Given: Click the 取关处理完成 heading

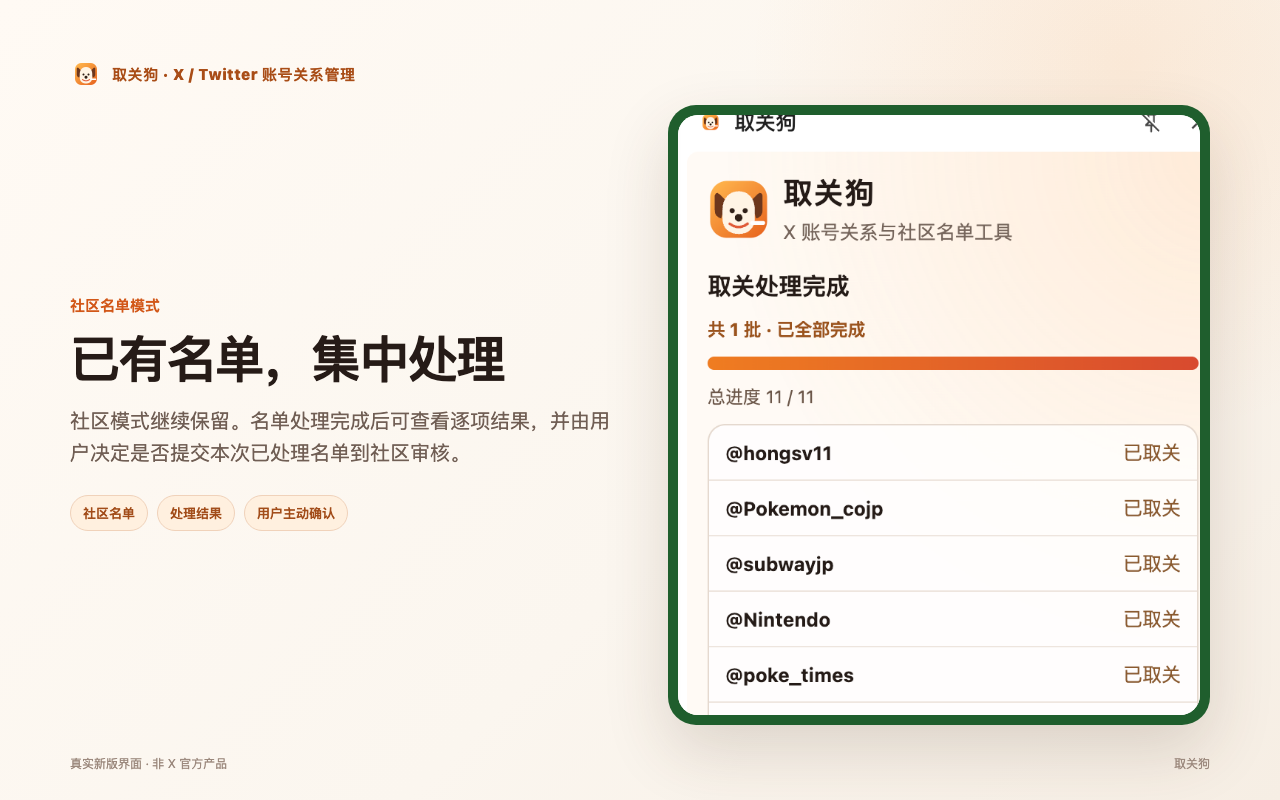Looking at the screenshot, I should pos(778,287).
